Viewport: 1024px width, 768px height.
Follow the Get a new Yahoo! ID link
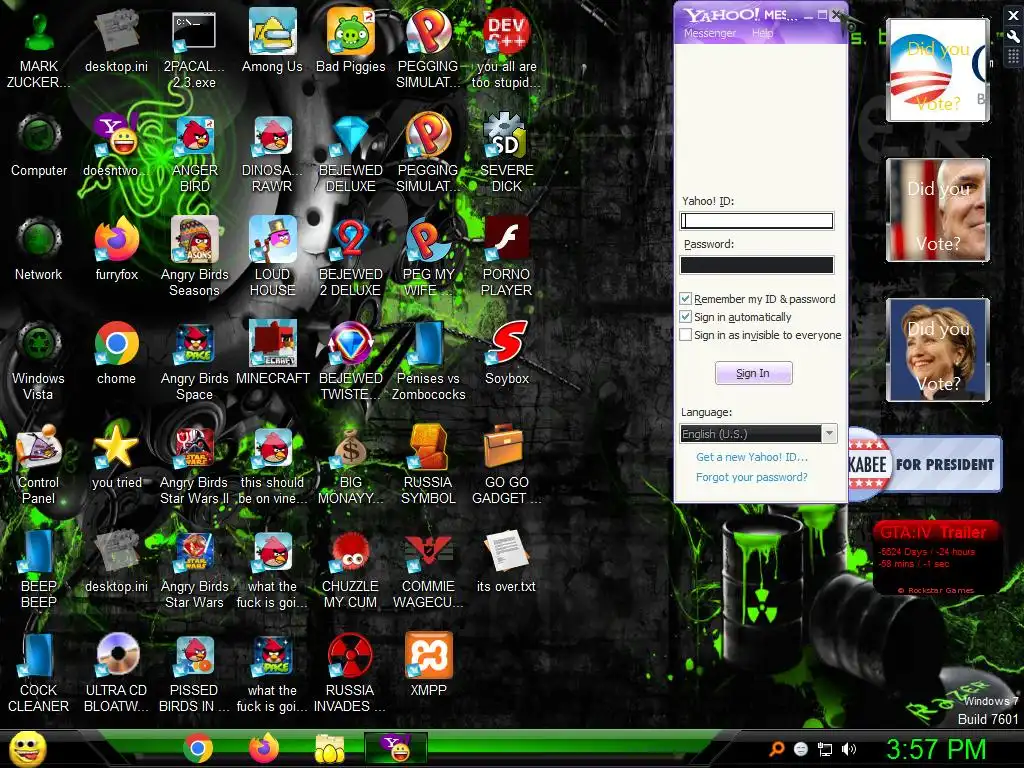pos(752,457)
